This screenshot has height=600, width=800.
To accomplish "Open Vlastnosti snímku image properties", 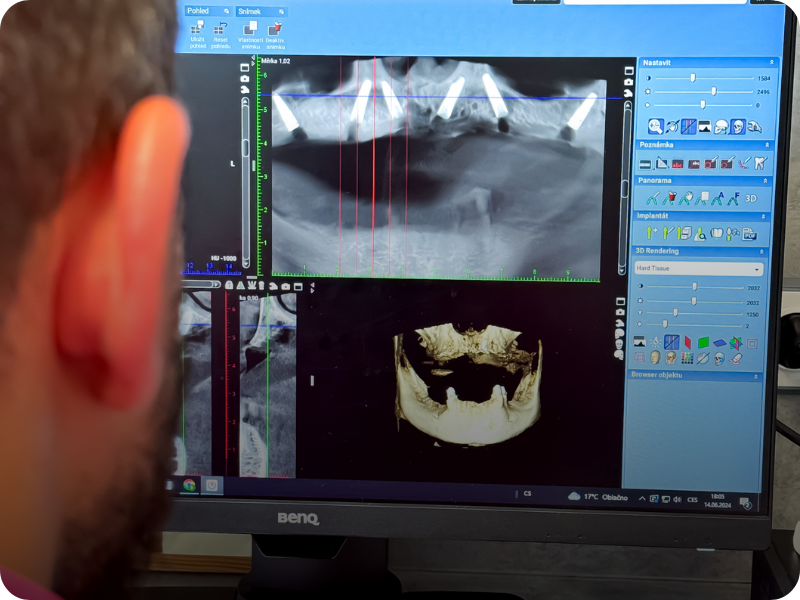I will point(250,30).
